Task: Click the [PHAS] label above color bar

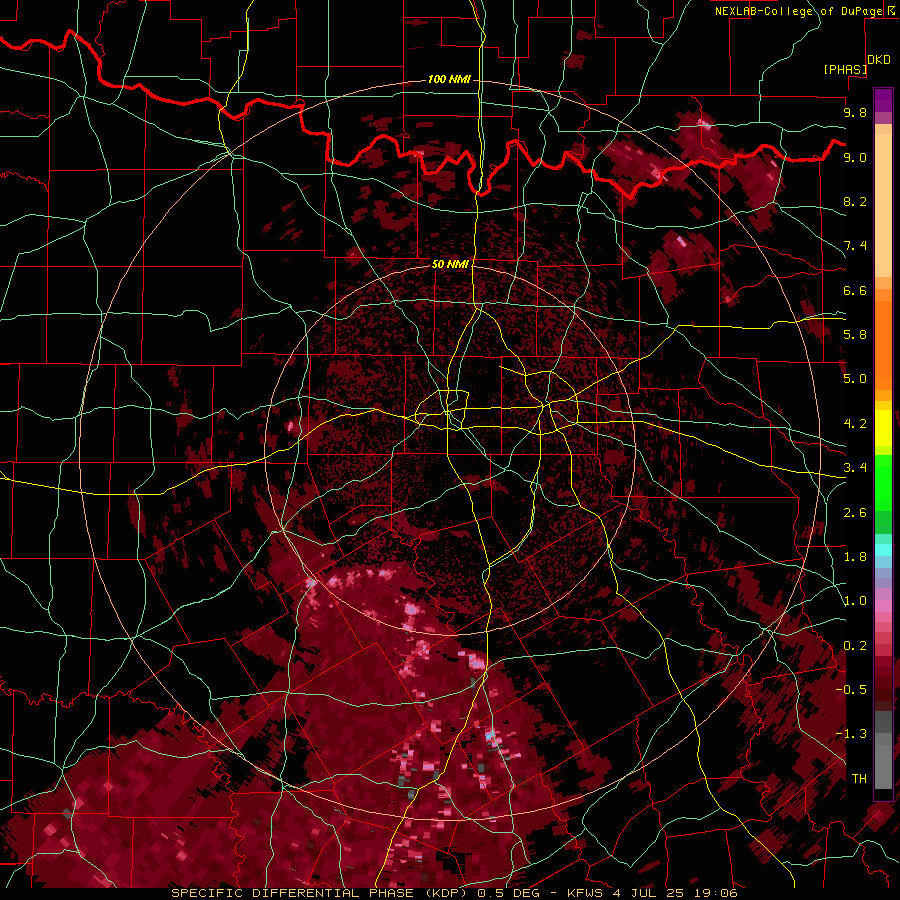Action: 845,69
